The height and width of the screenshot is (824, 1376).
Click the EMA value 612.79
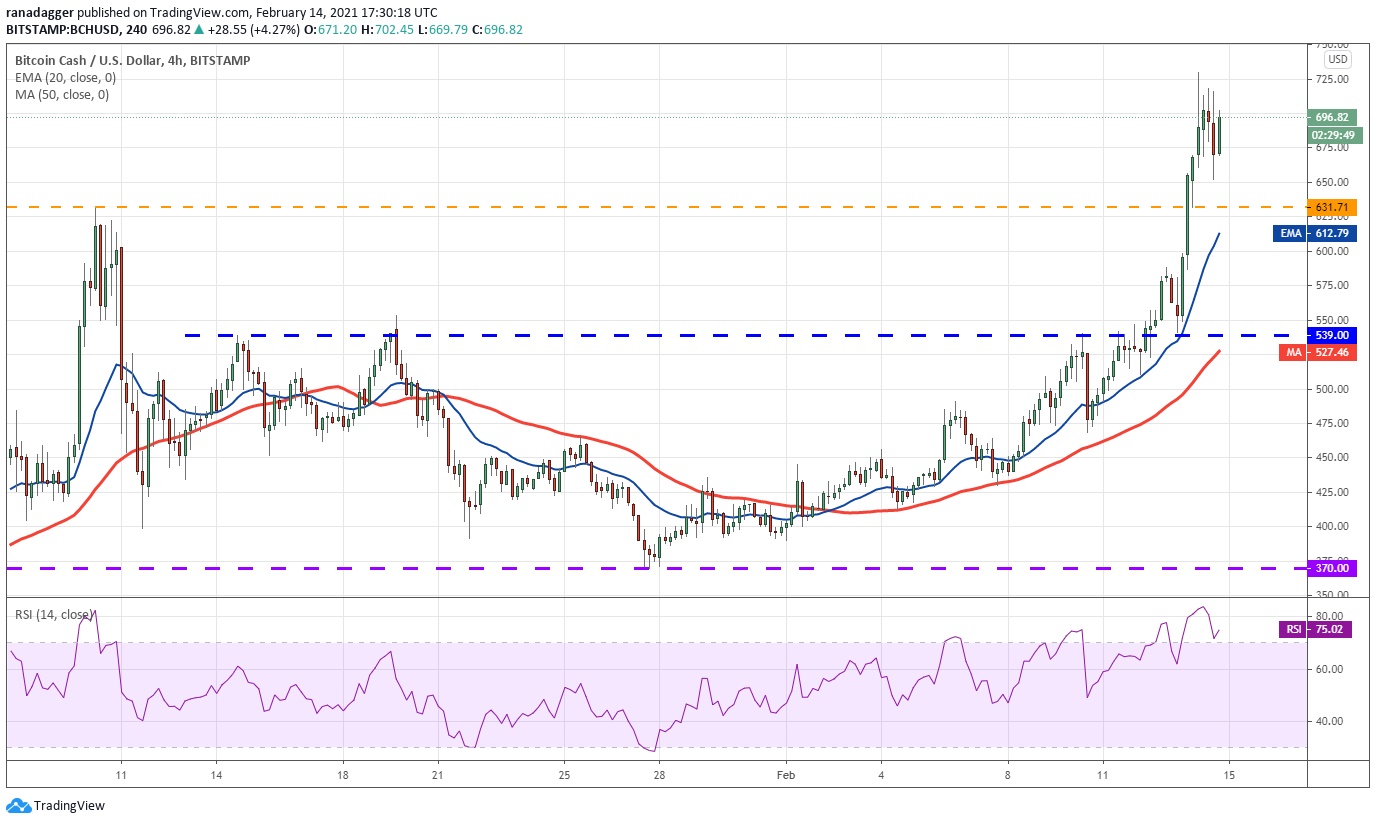[1332, 233]
